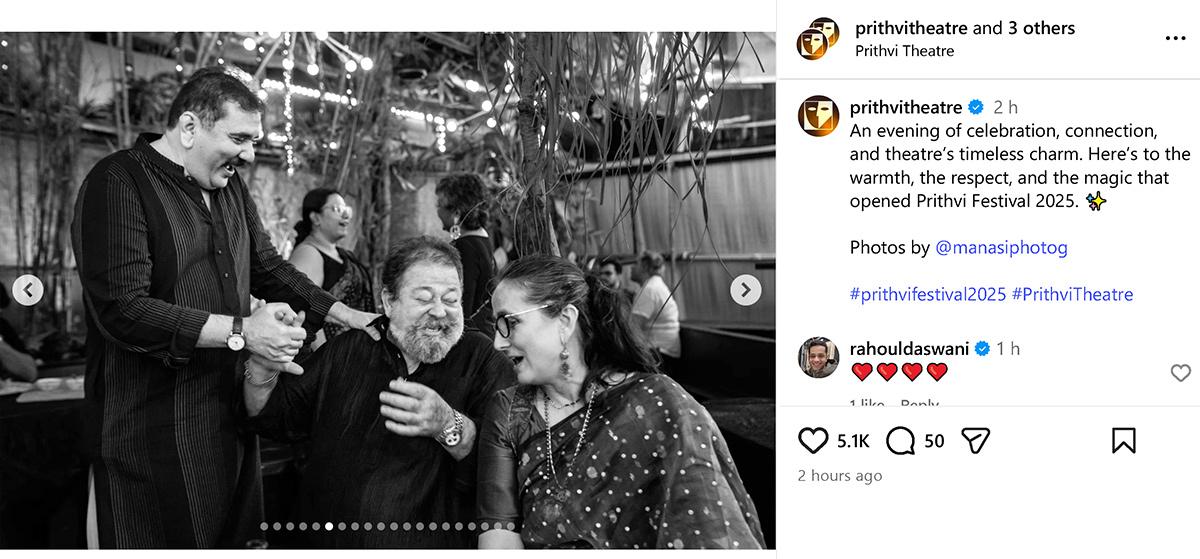Open the #PrithviTheatre hashtag
The height and width of the screenshot is (559, 1200).
pos(1072,294)
